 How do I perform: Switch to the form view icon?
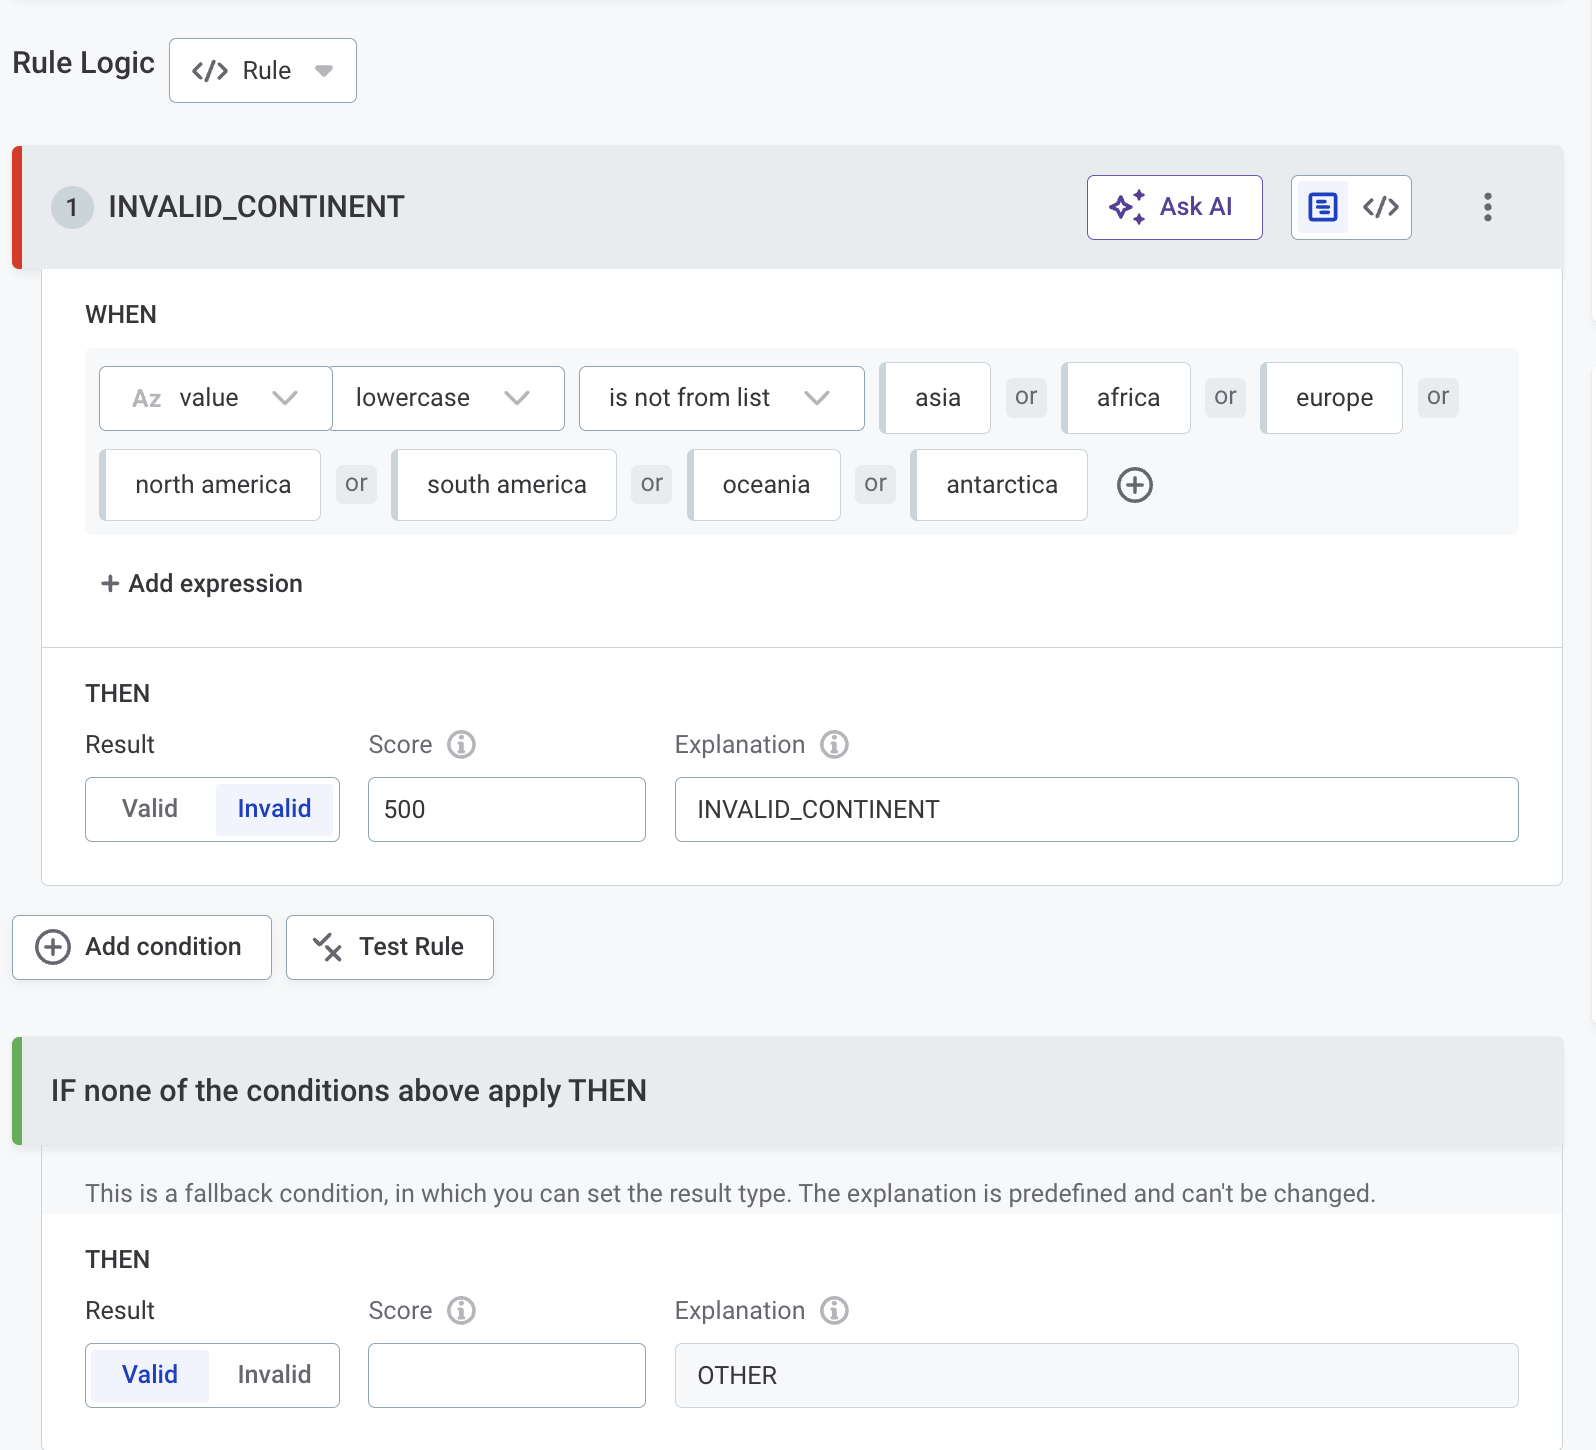click(x=1322, y=207)
